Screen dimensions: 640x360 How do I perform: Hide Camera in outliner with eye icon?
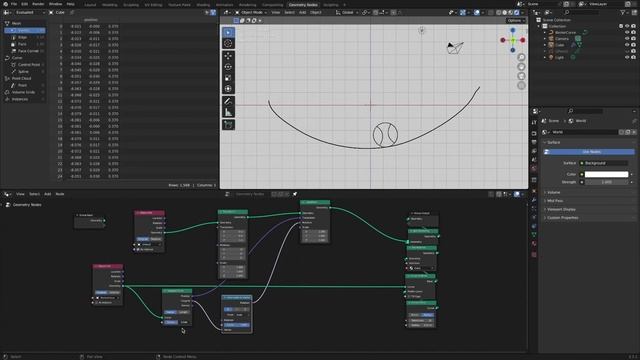pyautogui.click(x=627, y=39)
